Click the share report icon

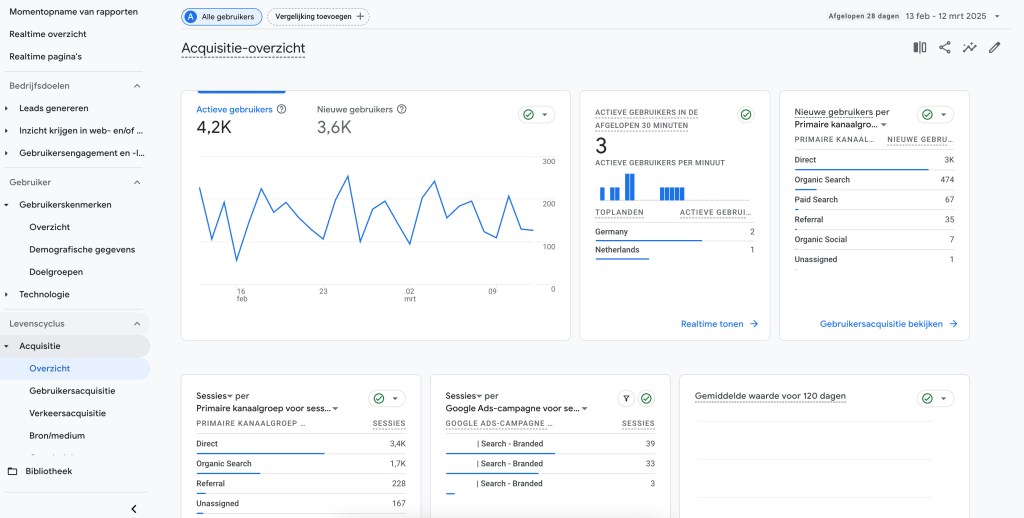pyautogui.click(x=945, y=47)
